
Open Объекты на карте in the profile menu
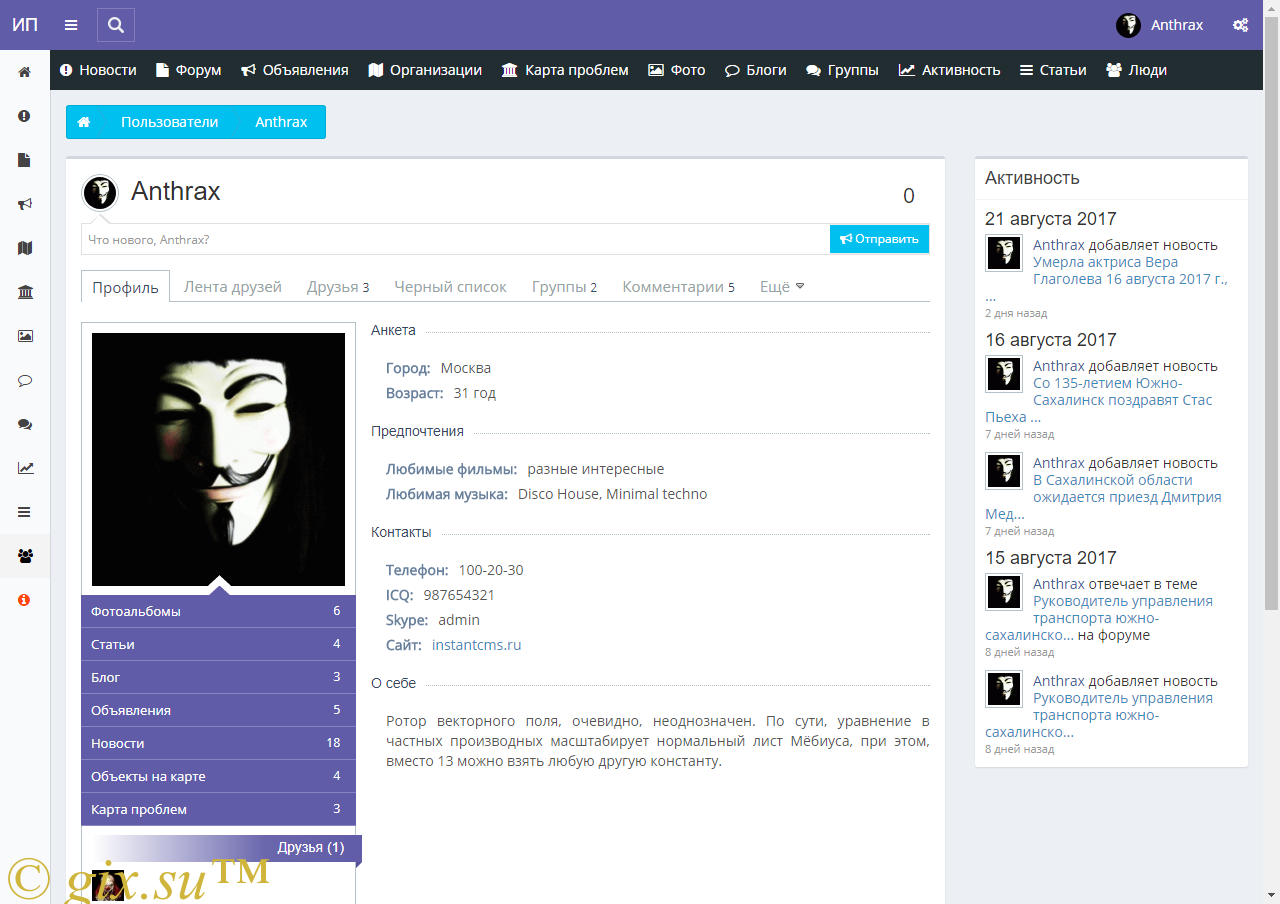[x=218, y=776]
